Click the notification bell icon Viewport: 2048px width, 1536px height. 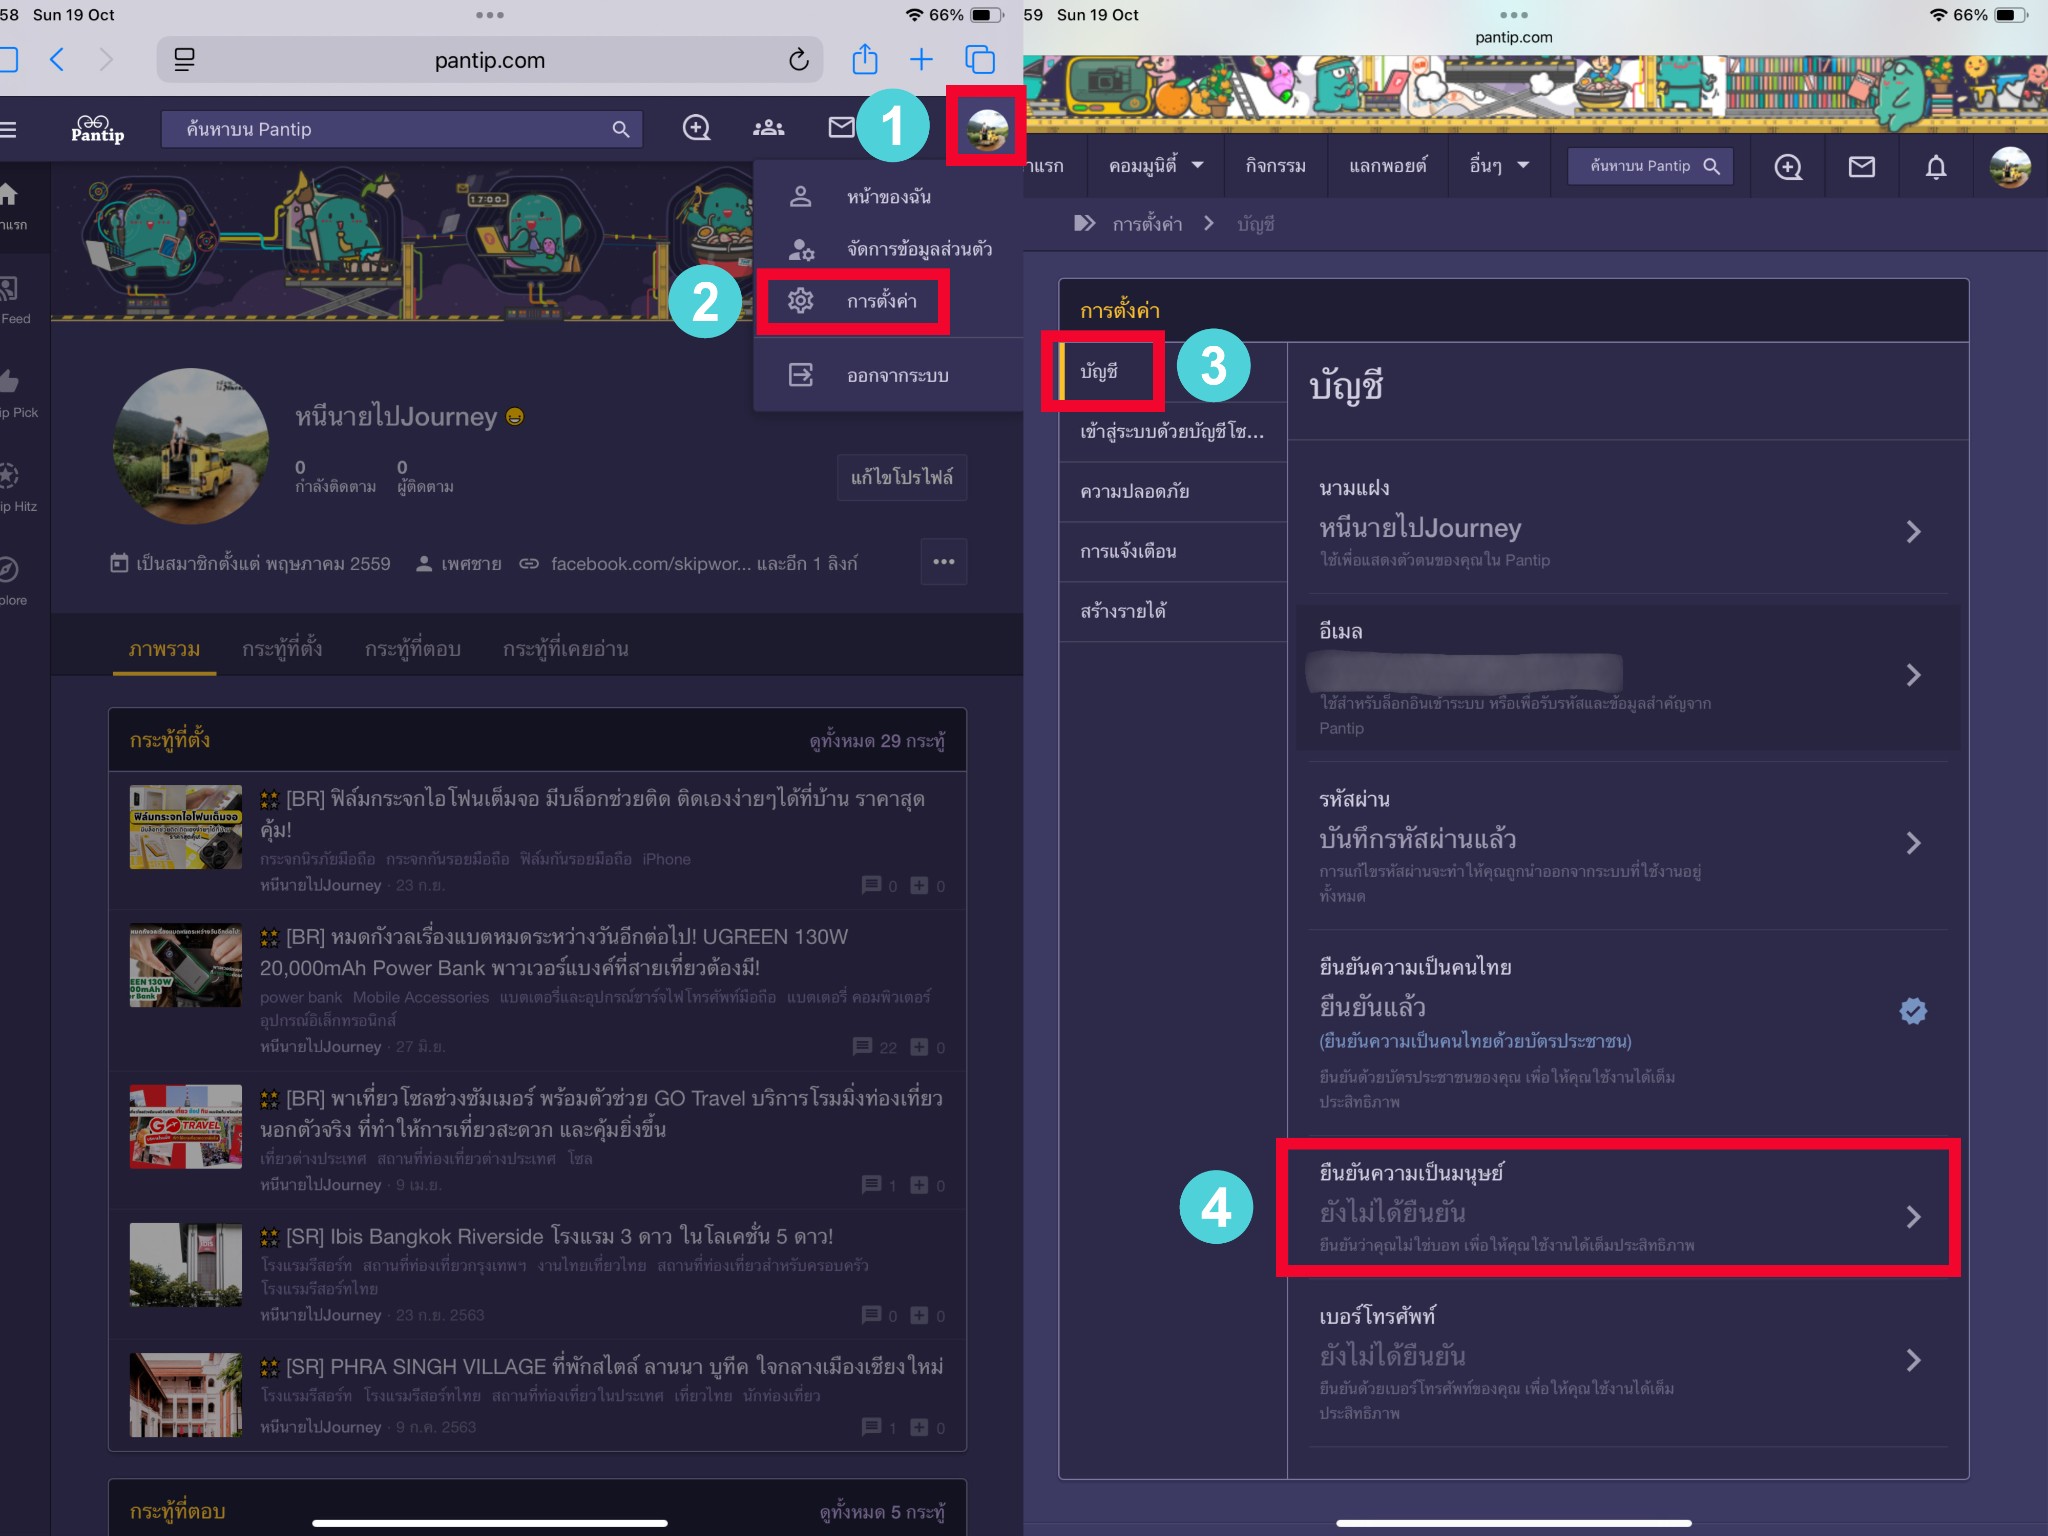pyautogui.click(x=1936, y=167)
